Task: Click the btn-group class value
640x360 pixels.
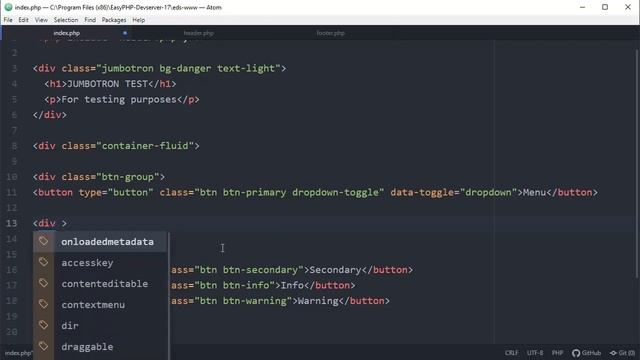Action: [128, 177]
